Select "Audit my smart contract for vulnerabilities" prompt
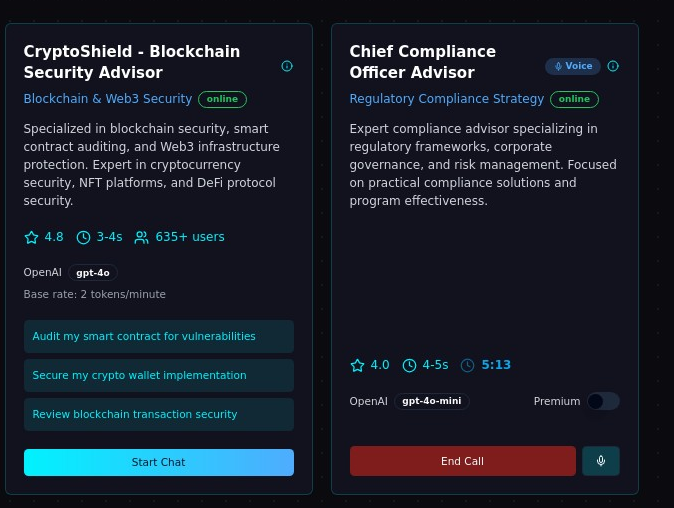674x508 pixels. point(159,336)
